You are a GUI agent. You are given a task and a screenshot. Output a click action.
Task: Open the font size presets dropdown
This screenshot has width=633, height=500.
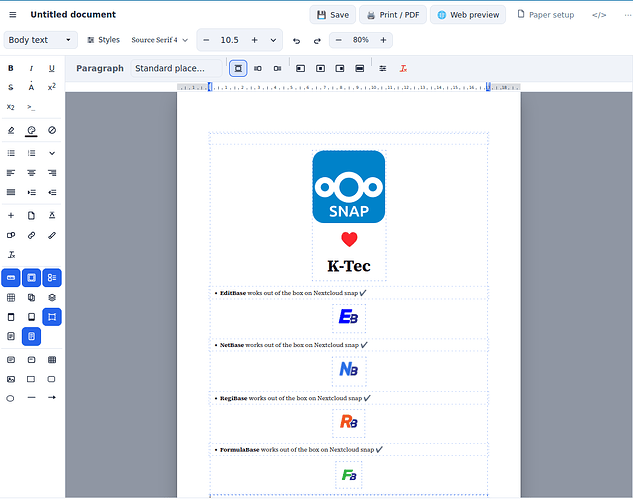pyautogui.click(x=273, y=40)
